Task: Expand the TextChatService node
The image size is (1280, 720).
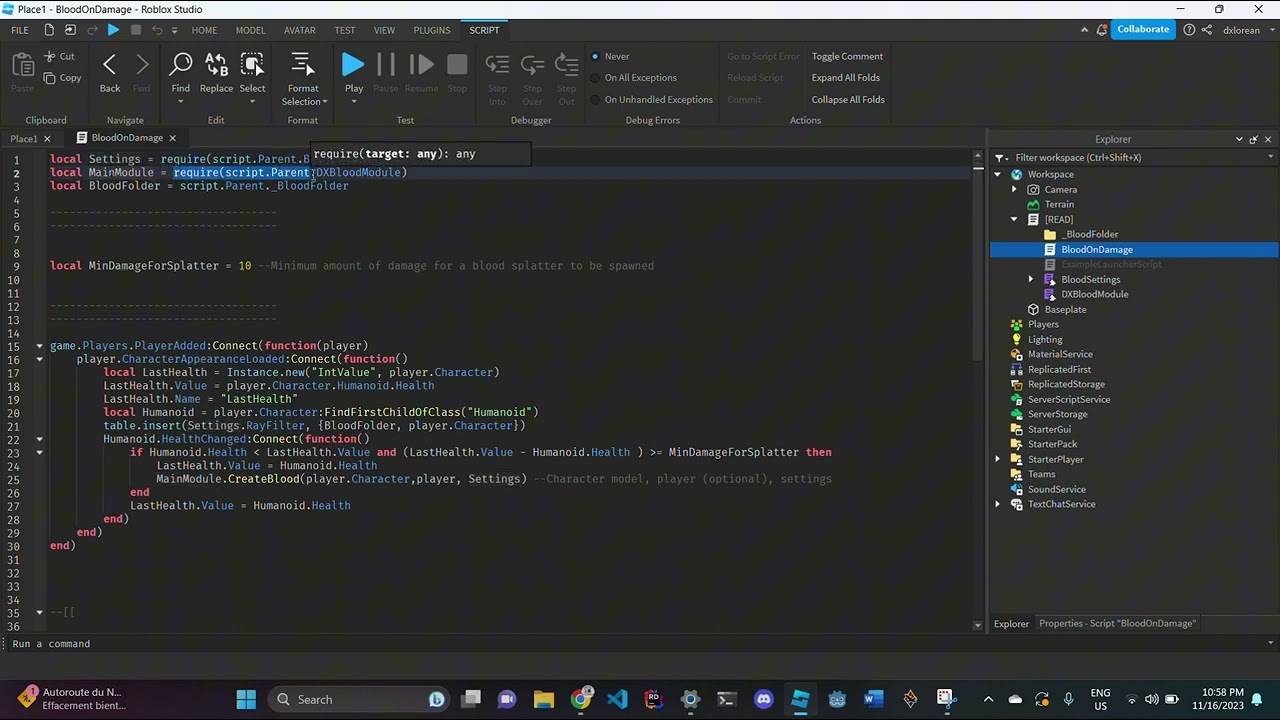Action: tap(998, 504)
